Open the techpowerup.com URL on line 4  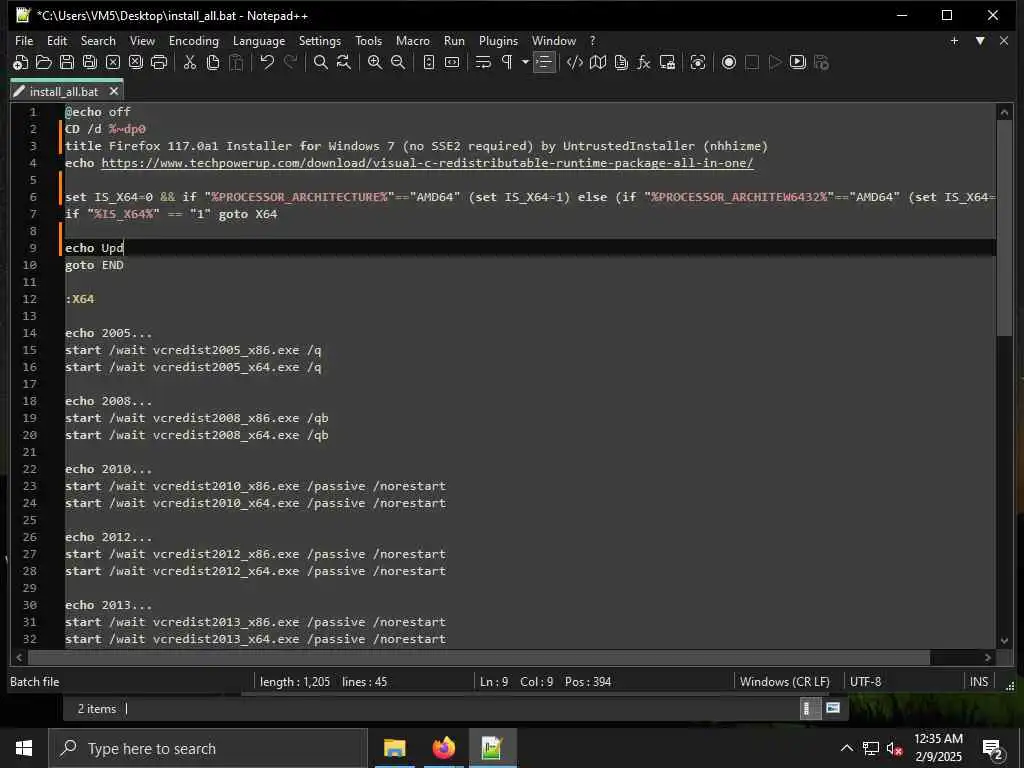pos(427,163)
